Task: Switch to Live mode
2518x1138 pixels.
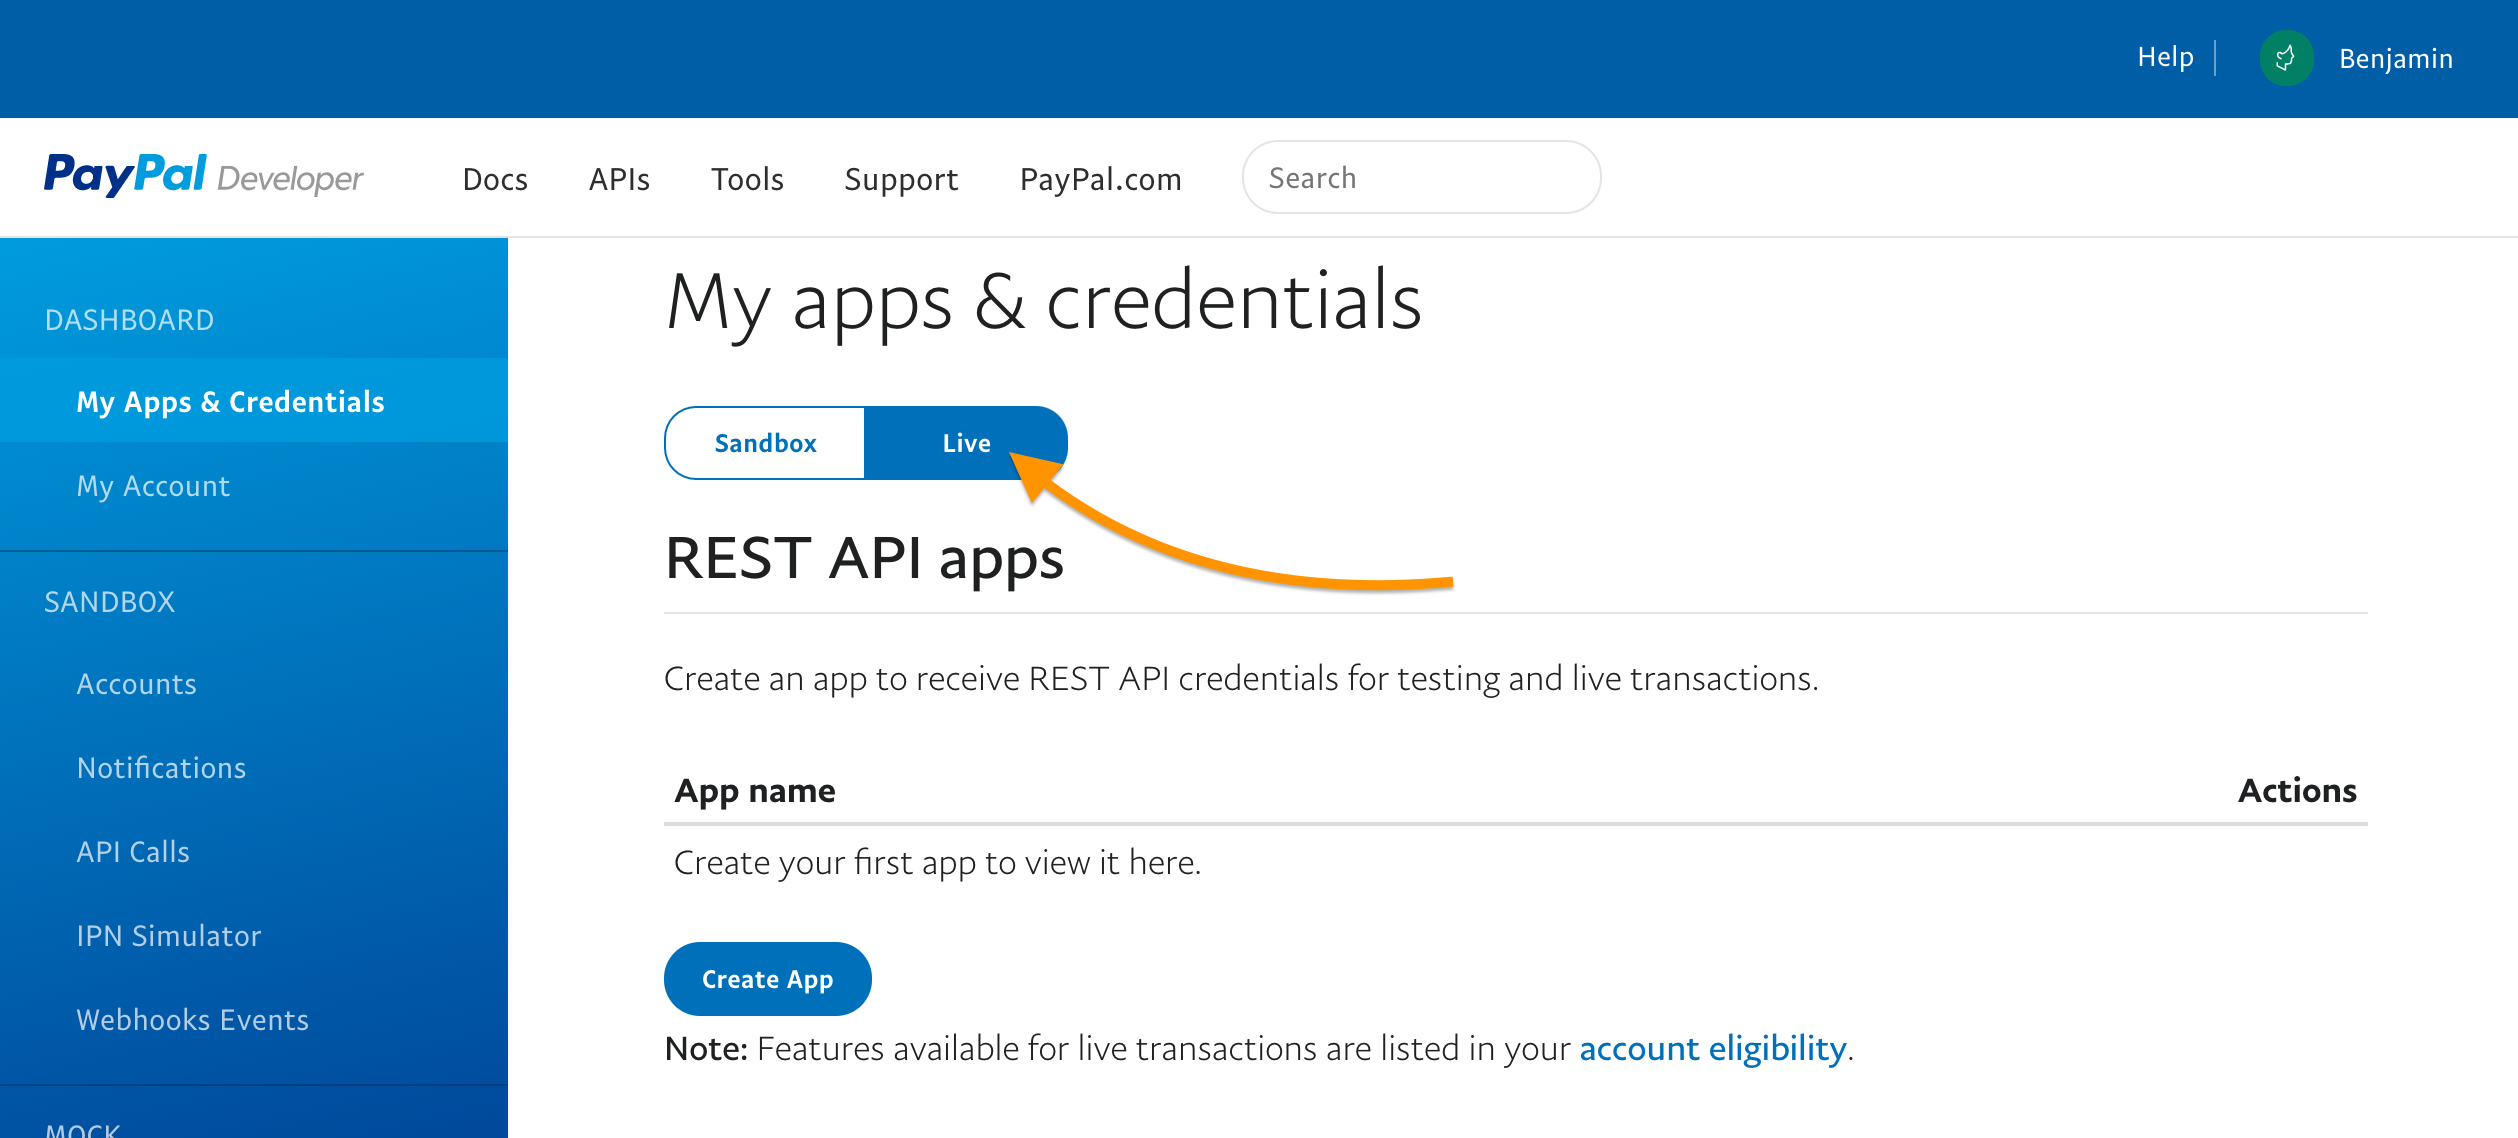Action: [965, 443]
